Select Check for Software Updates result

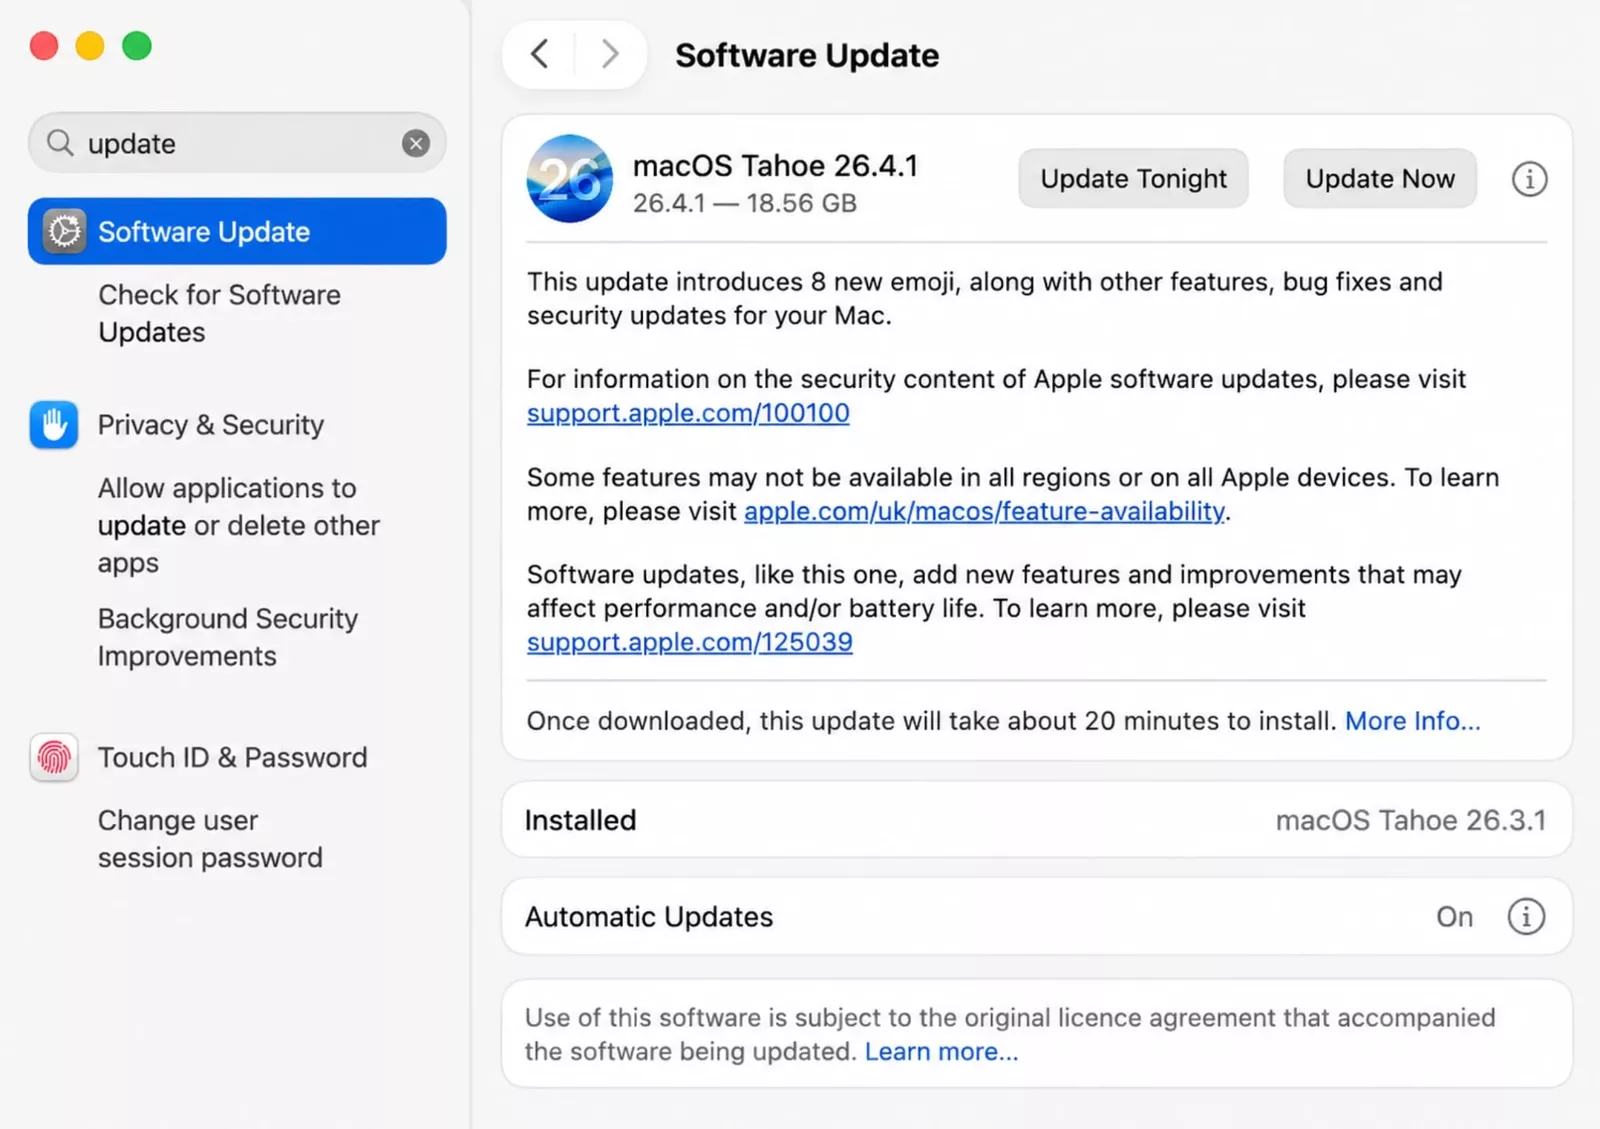pyautogui.click(x=220, y=313)
